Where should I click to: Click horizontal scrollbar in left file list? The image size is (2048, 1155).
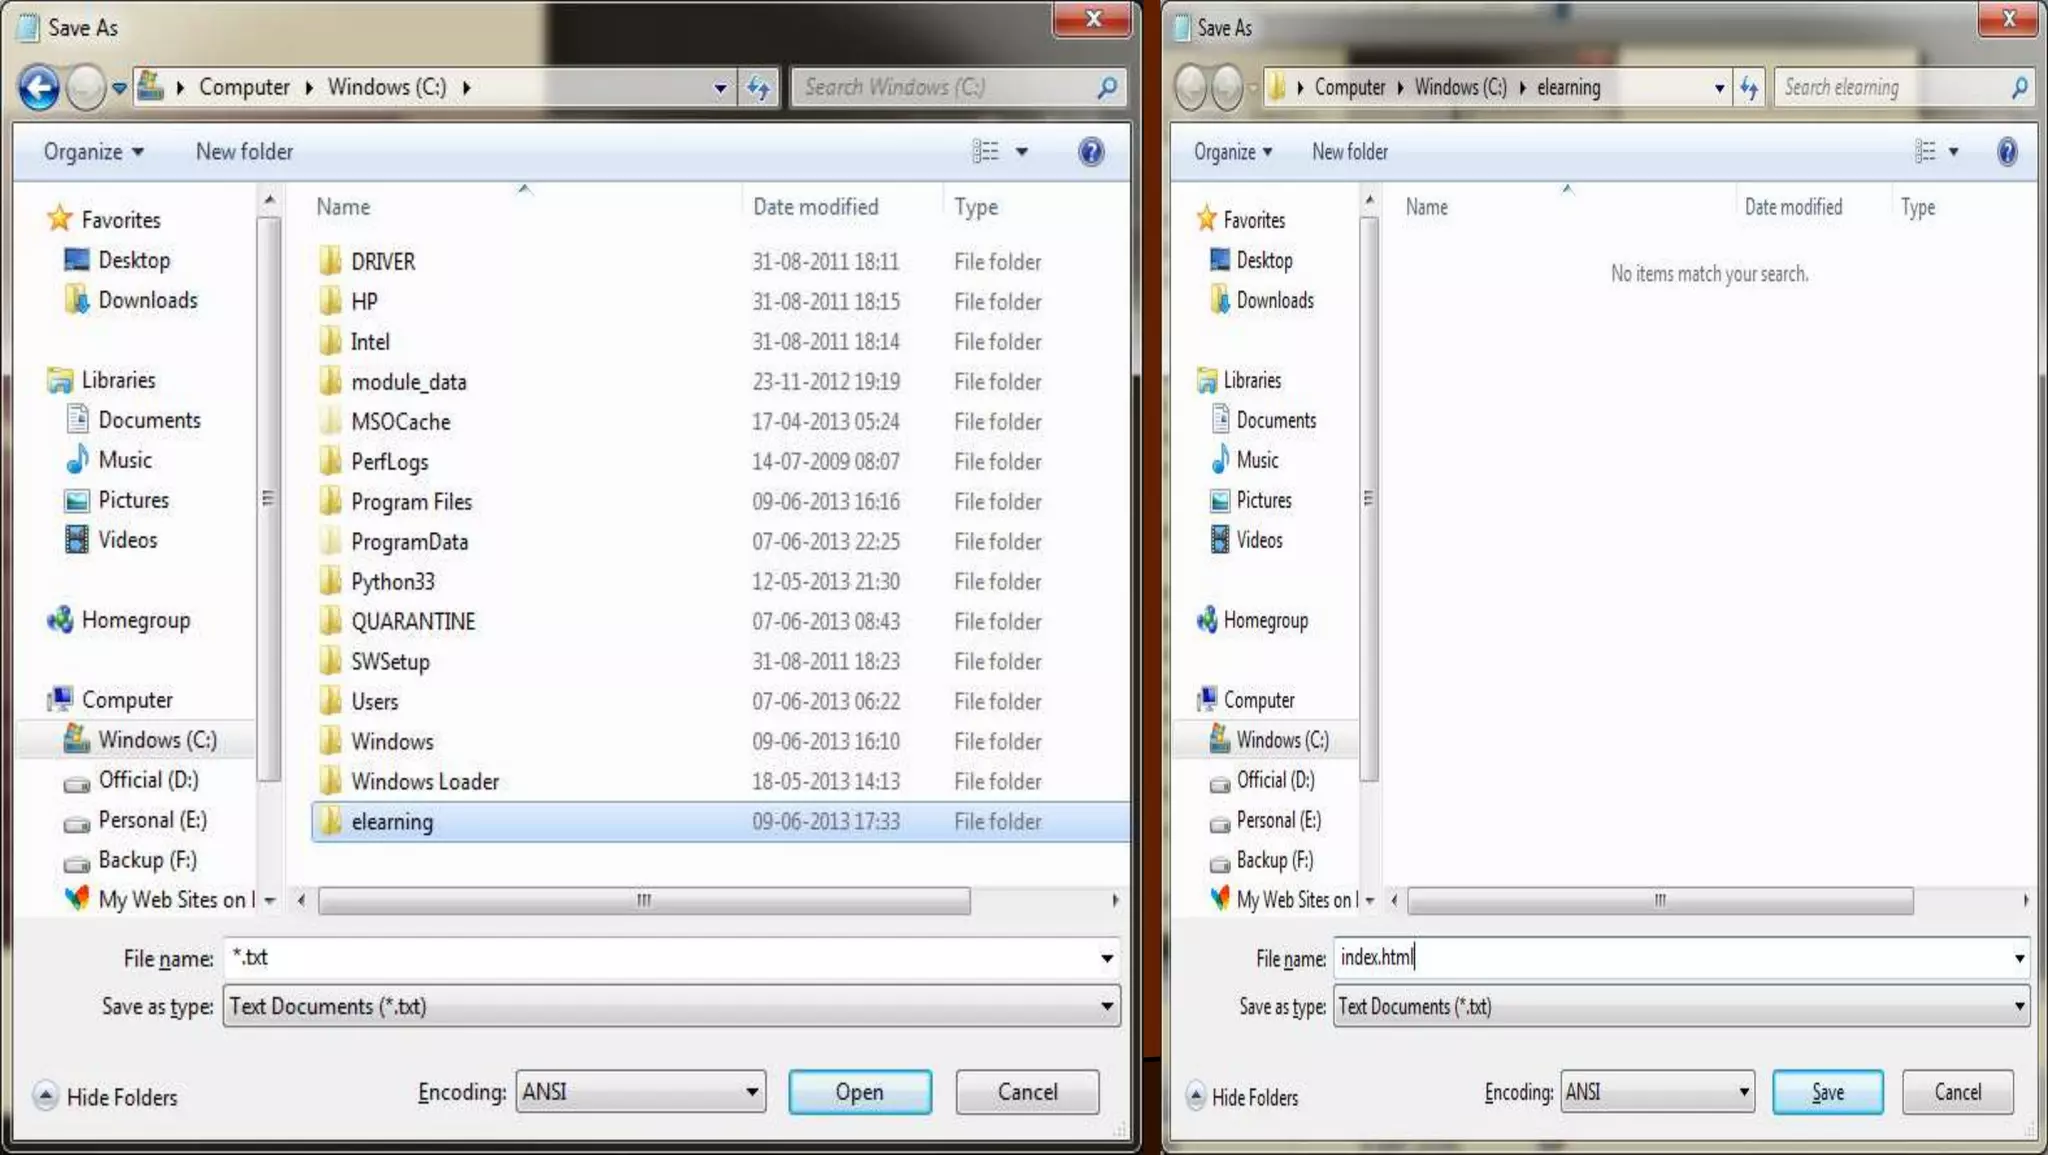(644, 901)
